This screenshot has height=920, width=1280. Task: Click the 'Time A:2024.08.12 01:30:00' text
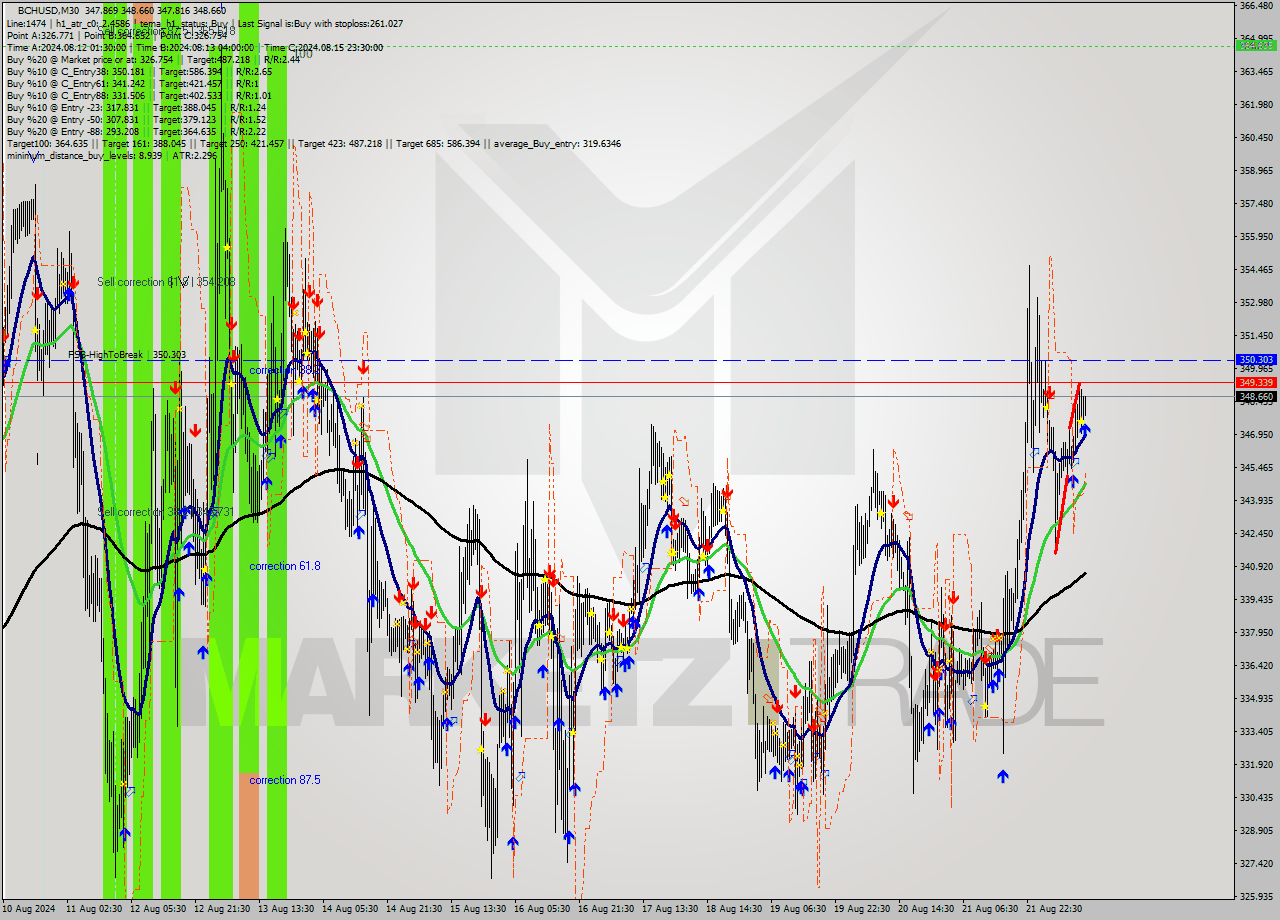pos(66,47)
